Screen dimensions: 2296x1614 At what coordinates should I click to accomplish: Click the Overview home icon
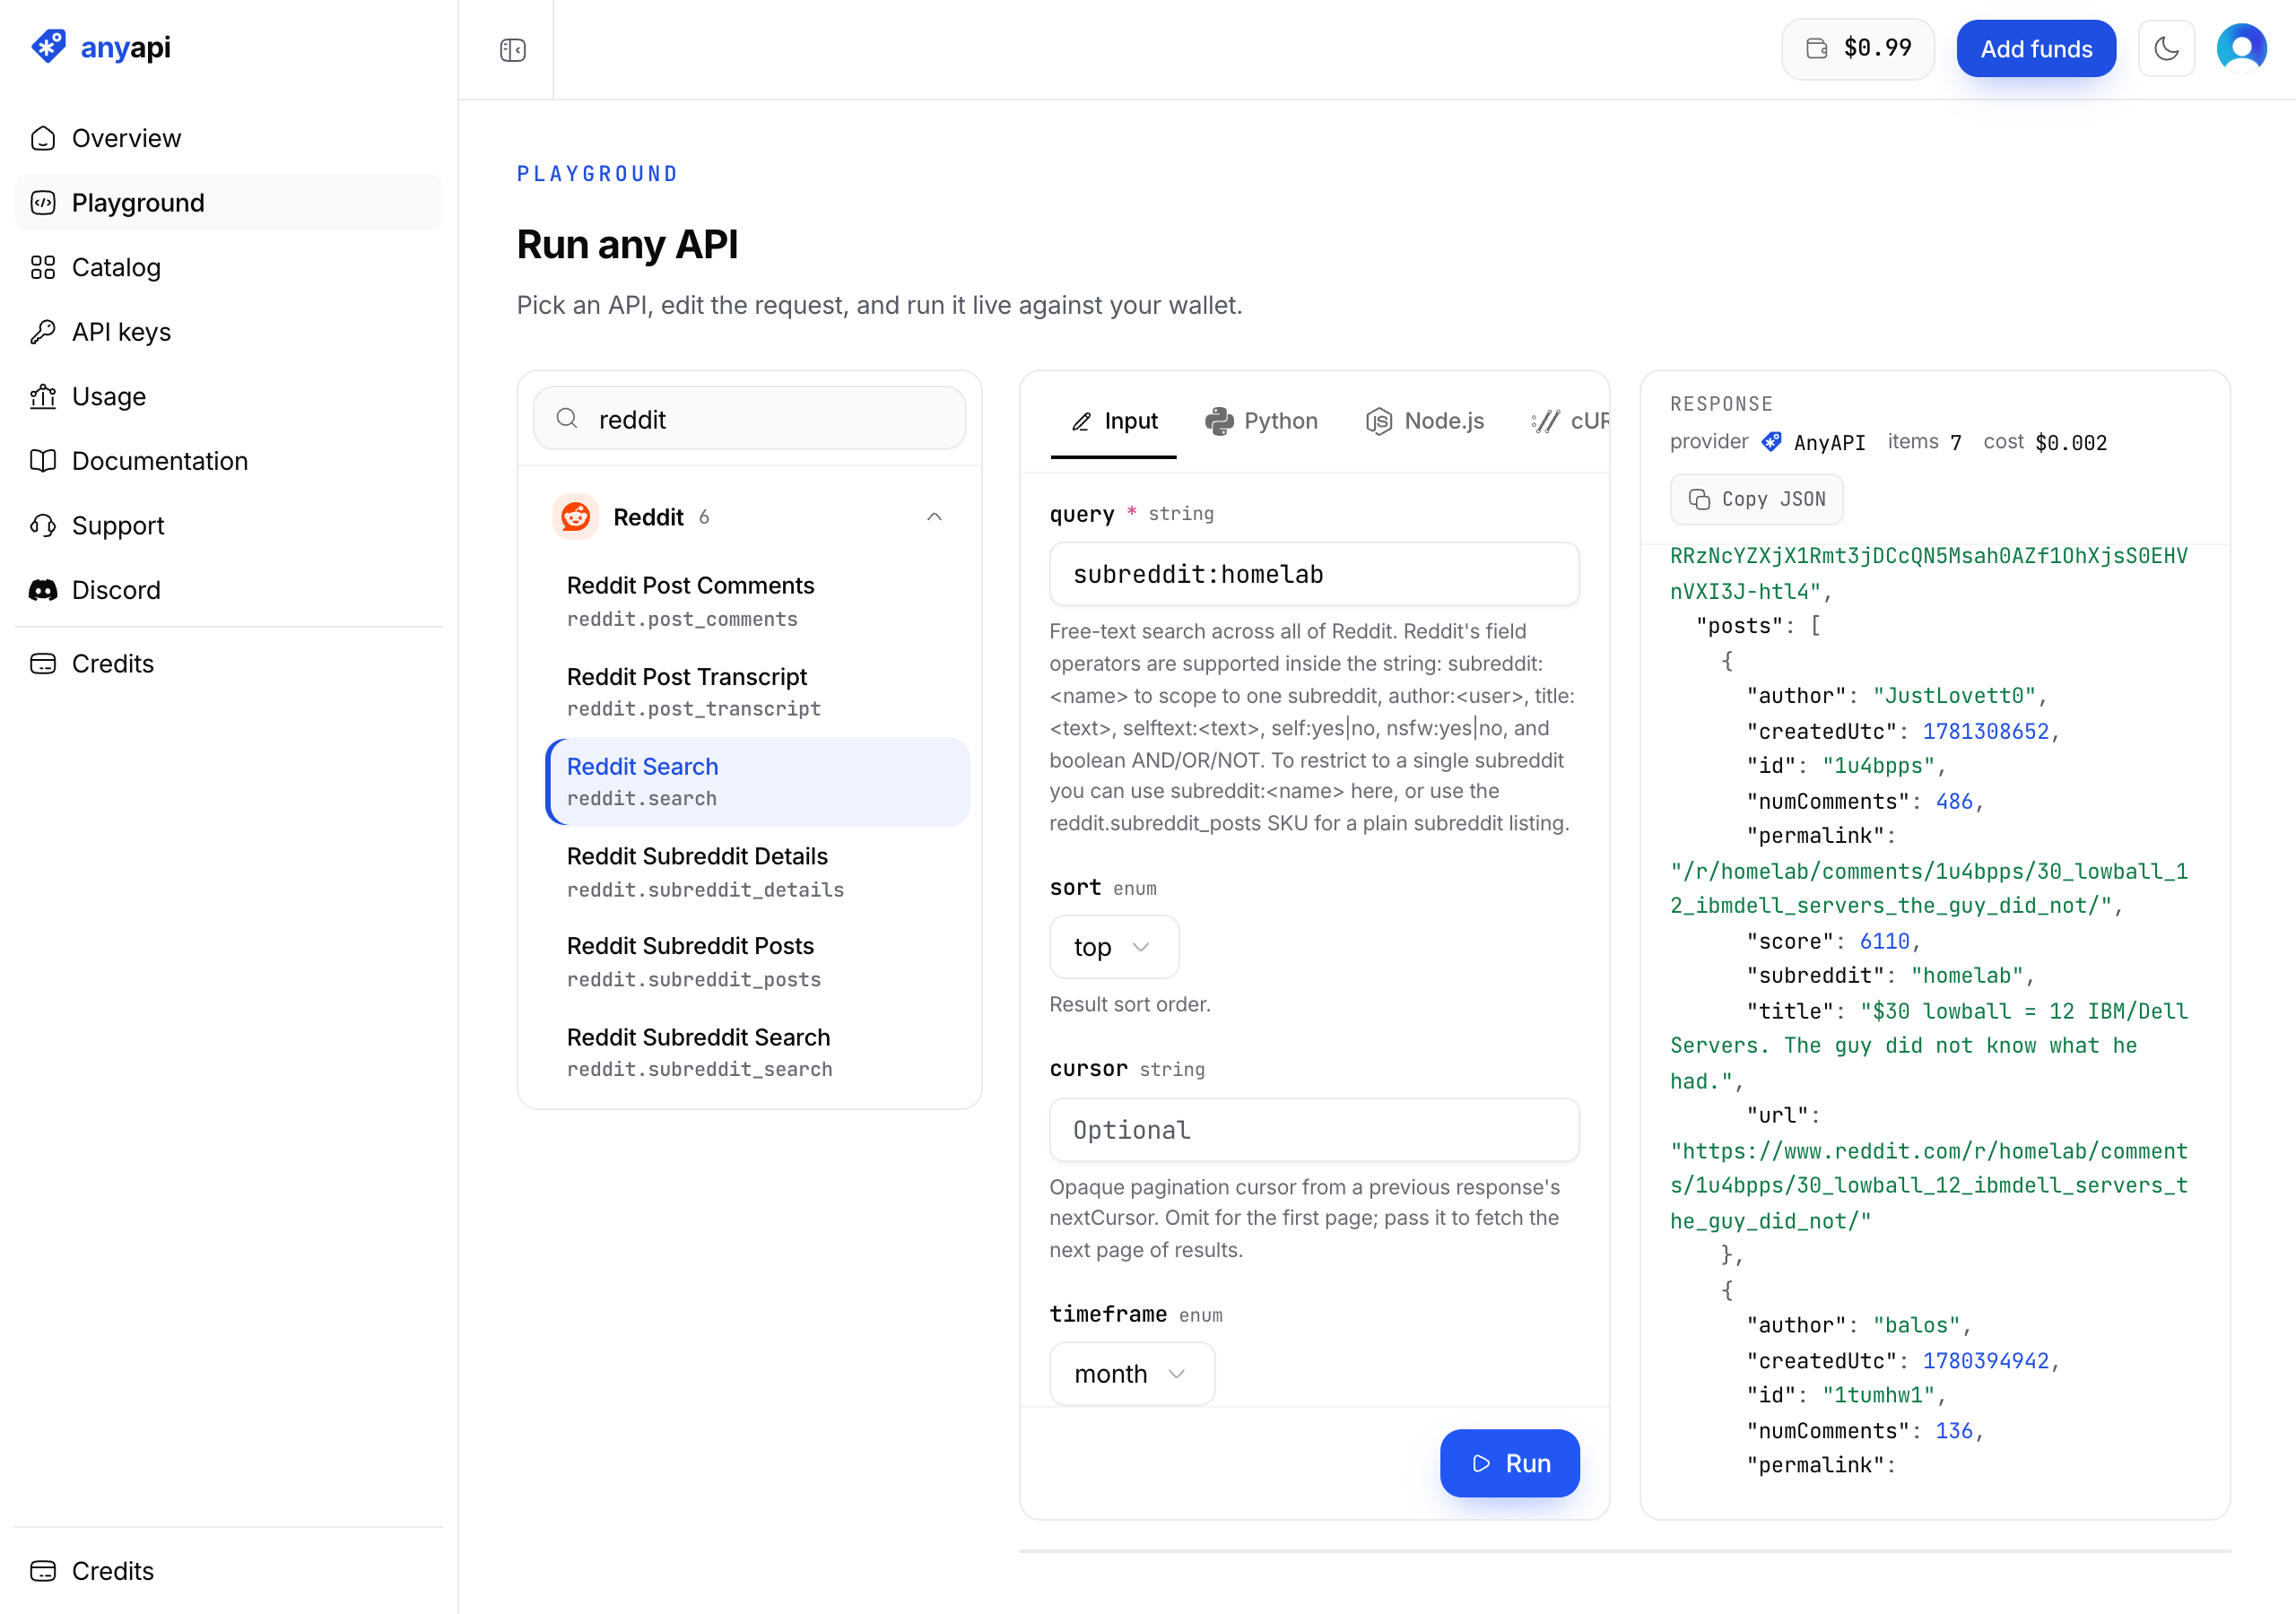[43, 138]
